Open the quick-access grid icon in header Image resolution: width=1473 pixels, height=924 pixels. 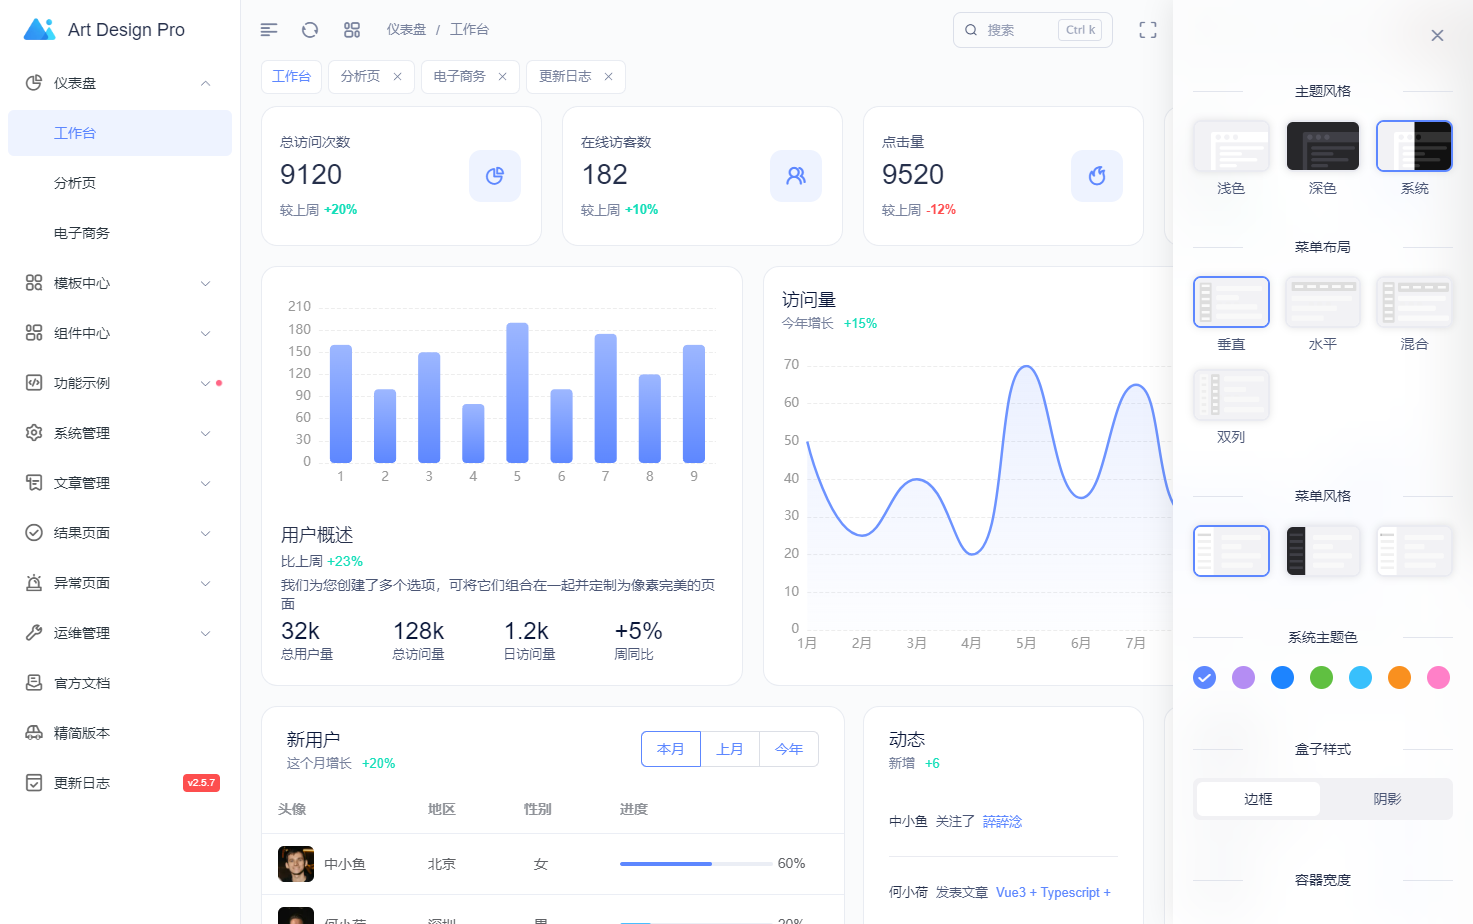click(352, 30)
